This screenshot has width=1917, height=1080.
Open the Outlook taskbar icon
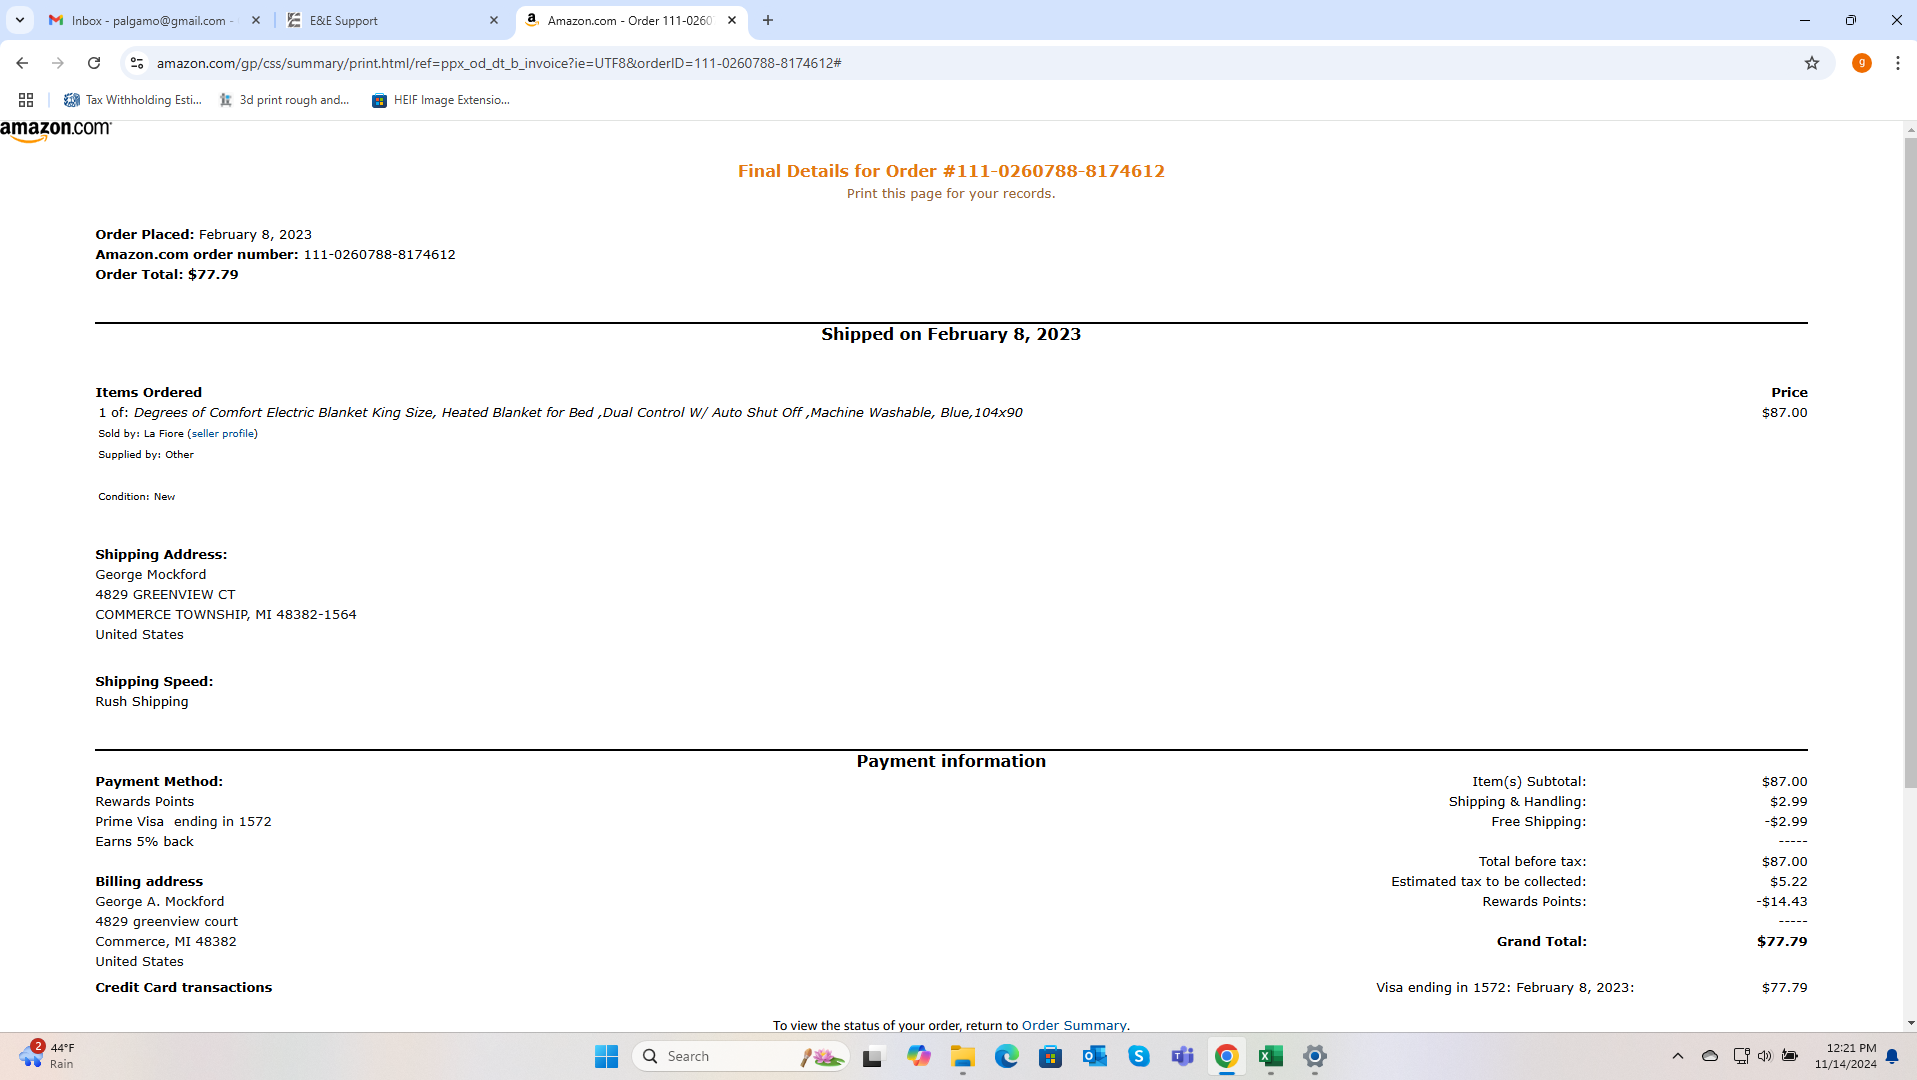pyautogui.click(x=1094, y=1056)
